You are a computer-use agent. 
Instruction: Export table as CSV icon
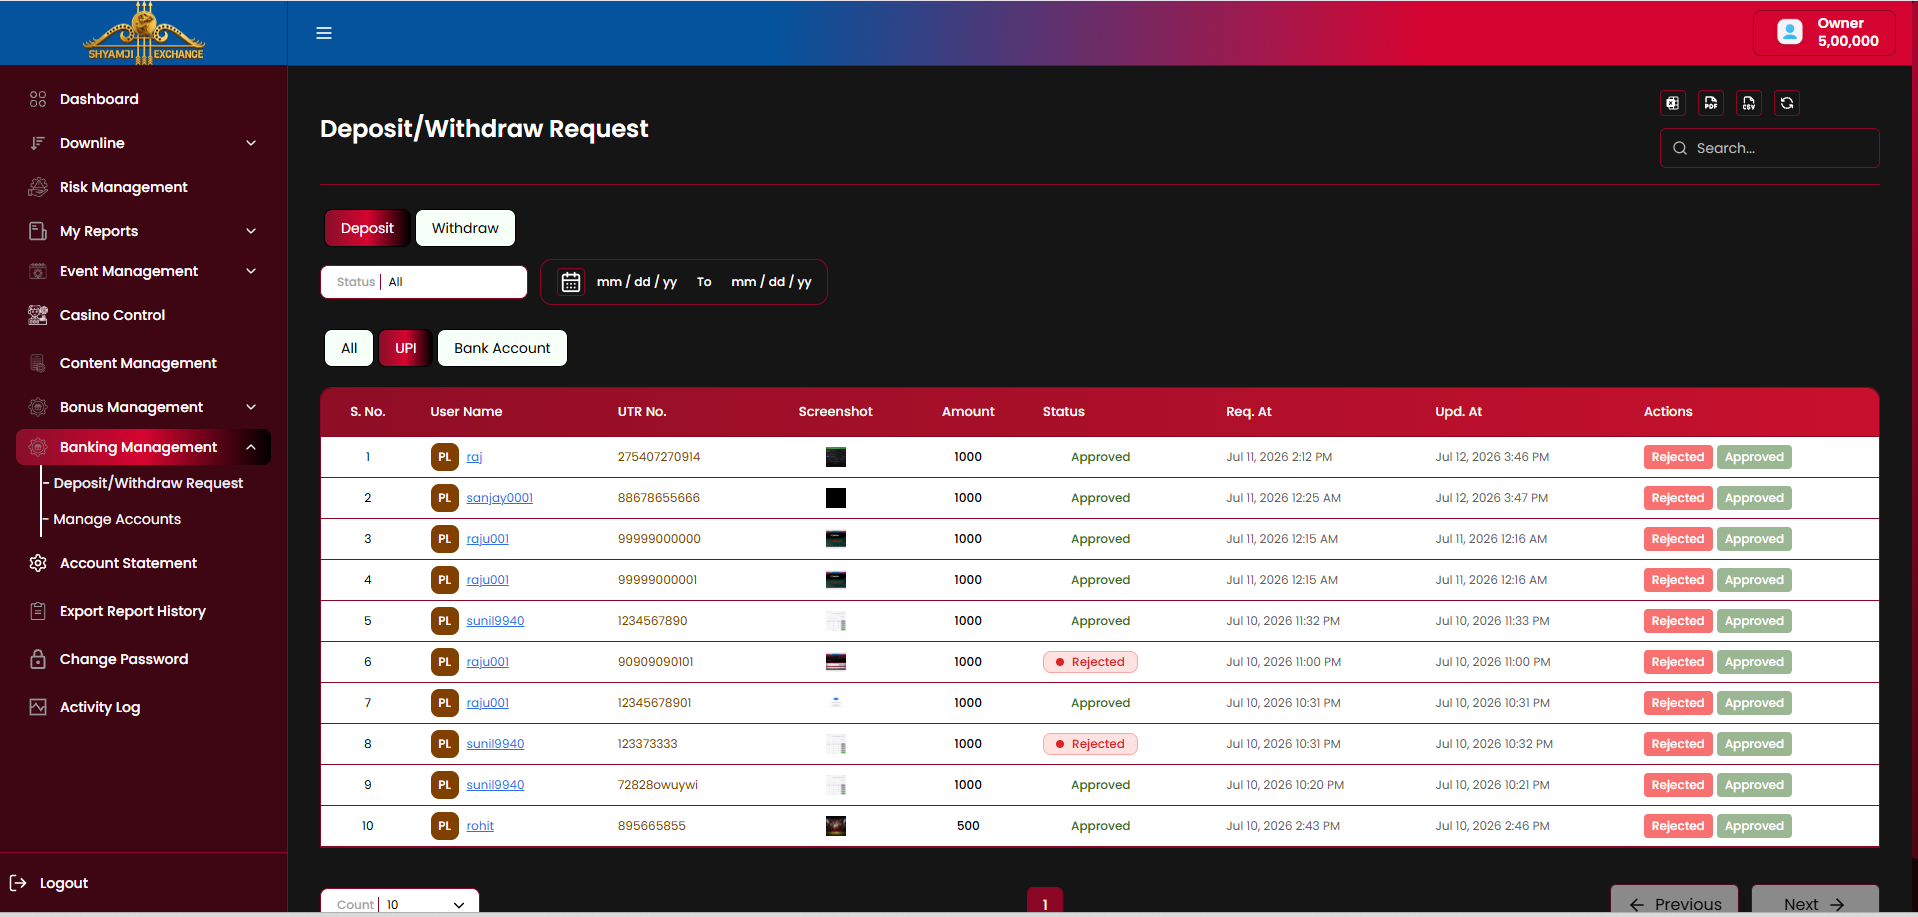point(1749,103)
